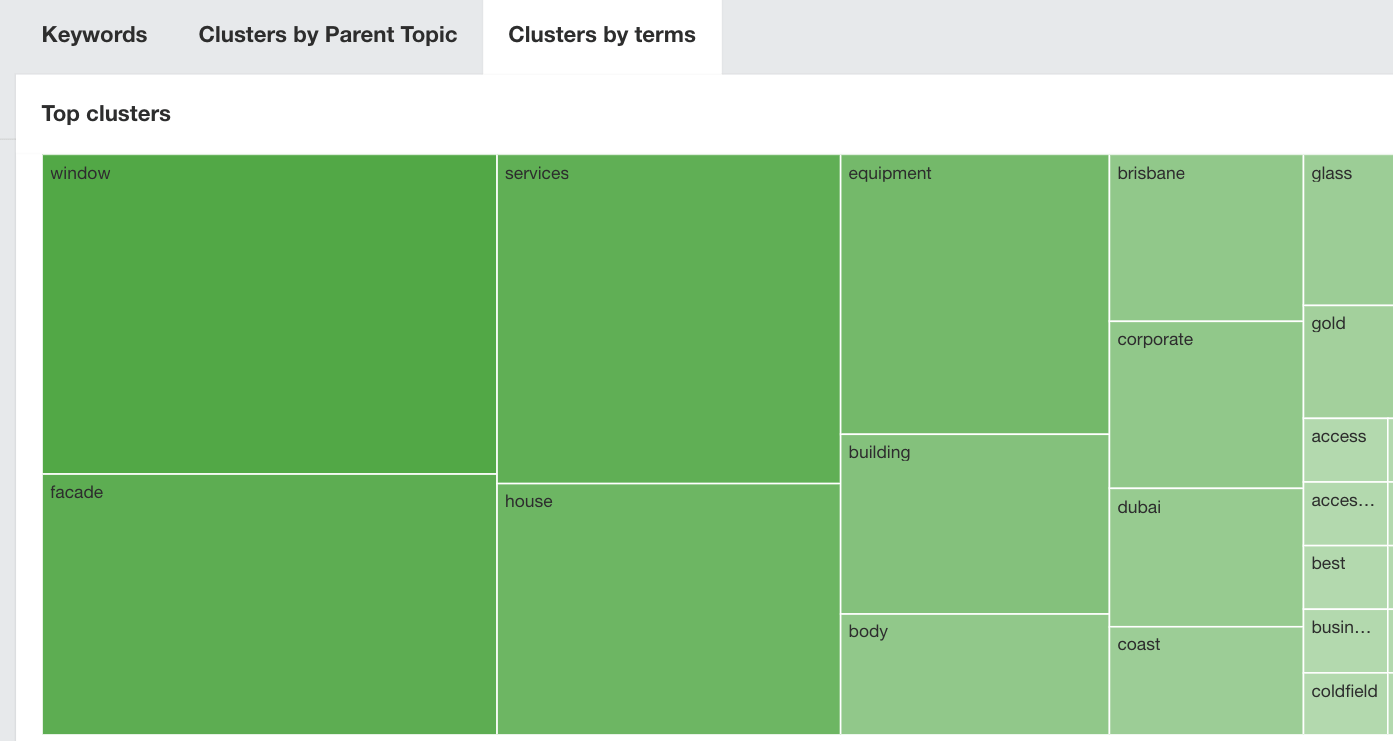Screen dimensions: 1393x741
Task: Click the 'house' cluster block
Action: (x=668, y=610)
